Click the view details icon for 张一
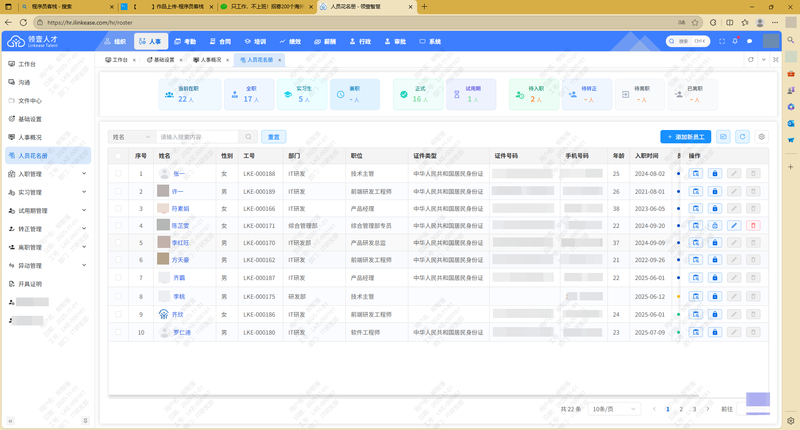The image size is (800, 430). (x=695, y=173)
